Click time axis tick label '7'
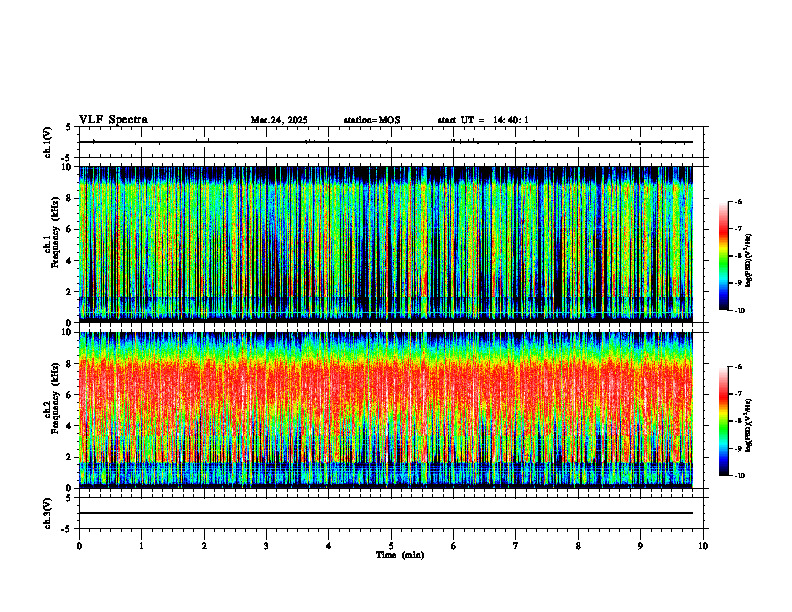This screenshot has width=792, height=612. [516, 546]
